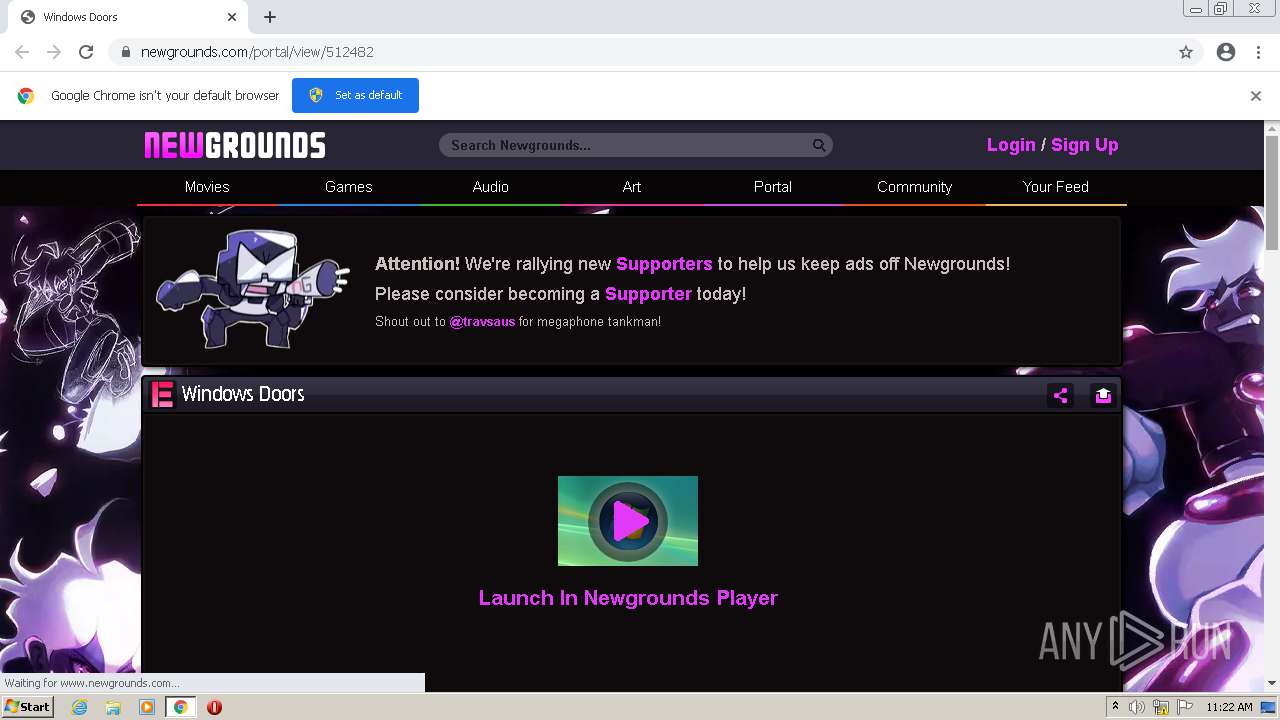The height and width of the screenshot is (720, 1280).
Task: Click the scrollbar down arrow
Action: click(1272, 683)
